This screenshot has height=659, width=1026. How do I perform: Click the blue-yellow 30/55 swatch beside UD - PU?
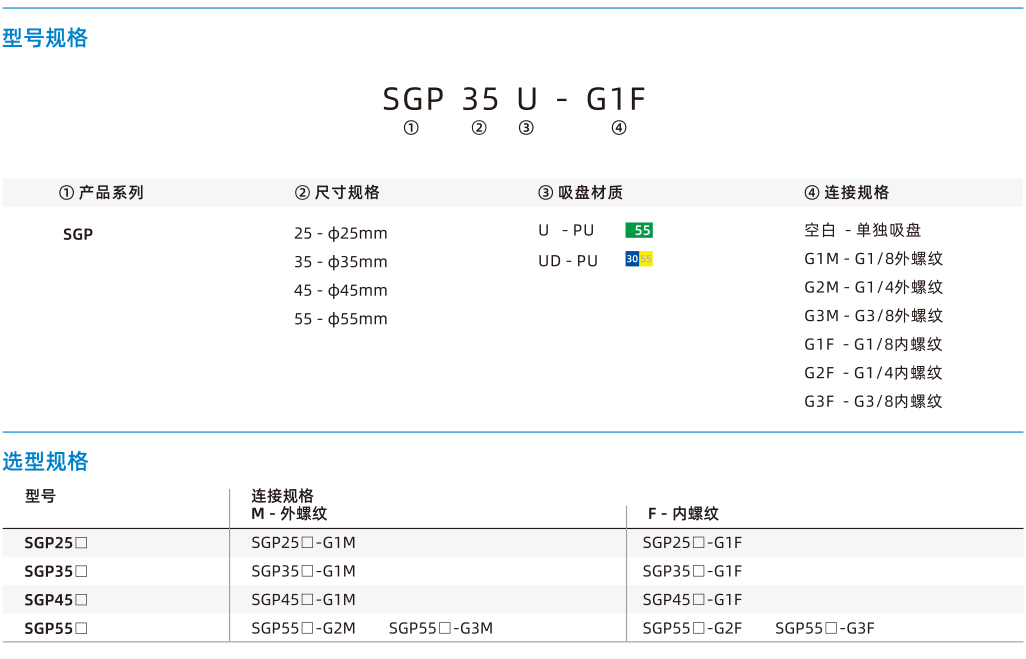coord(639,259)
